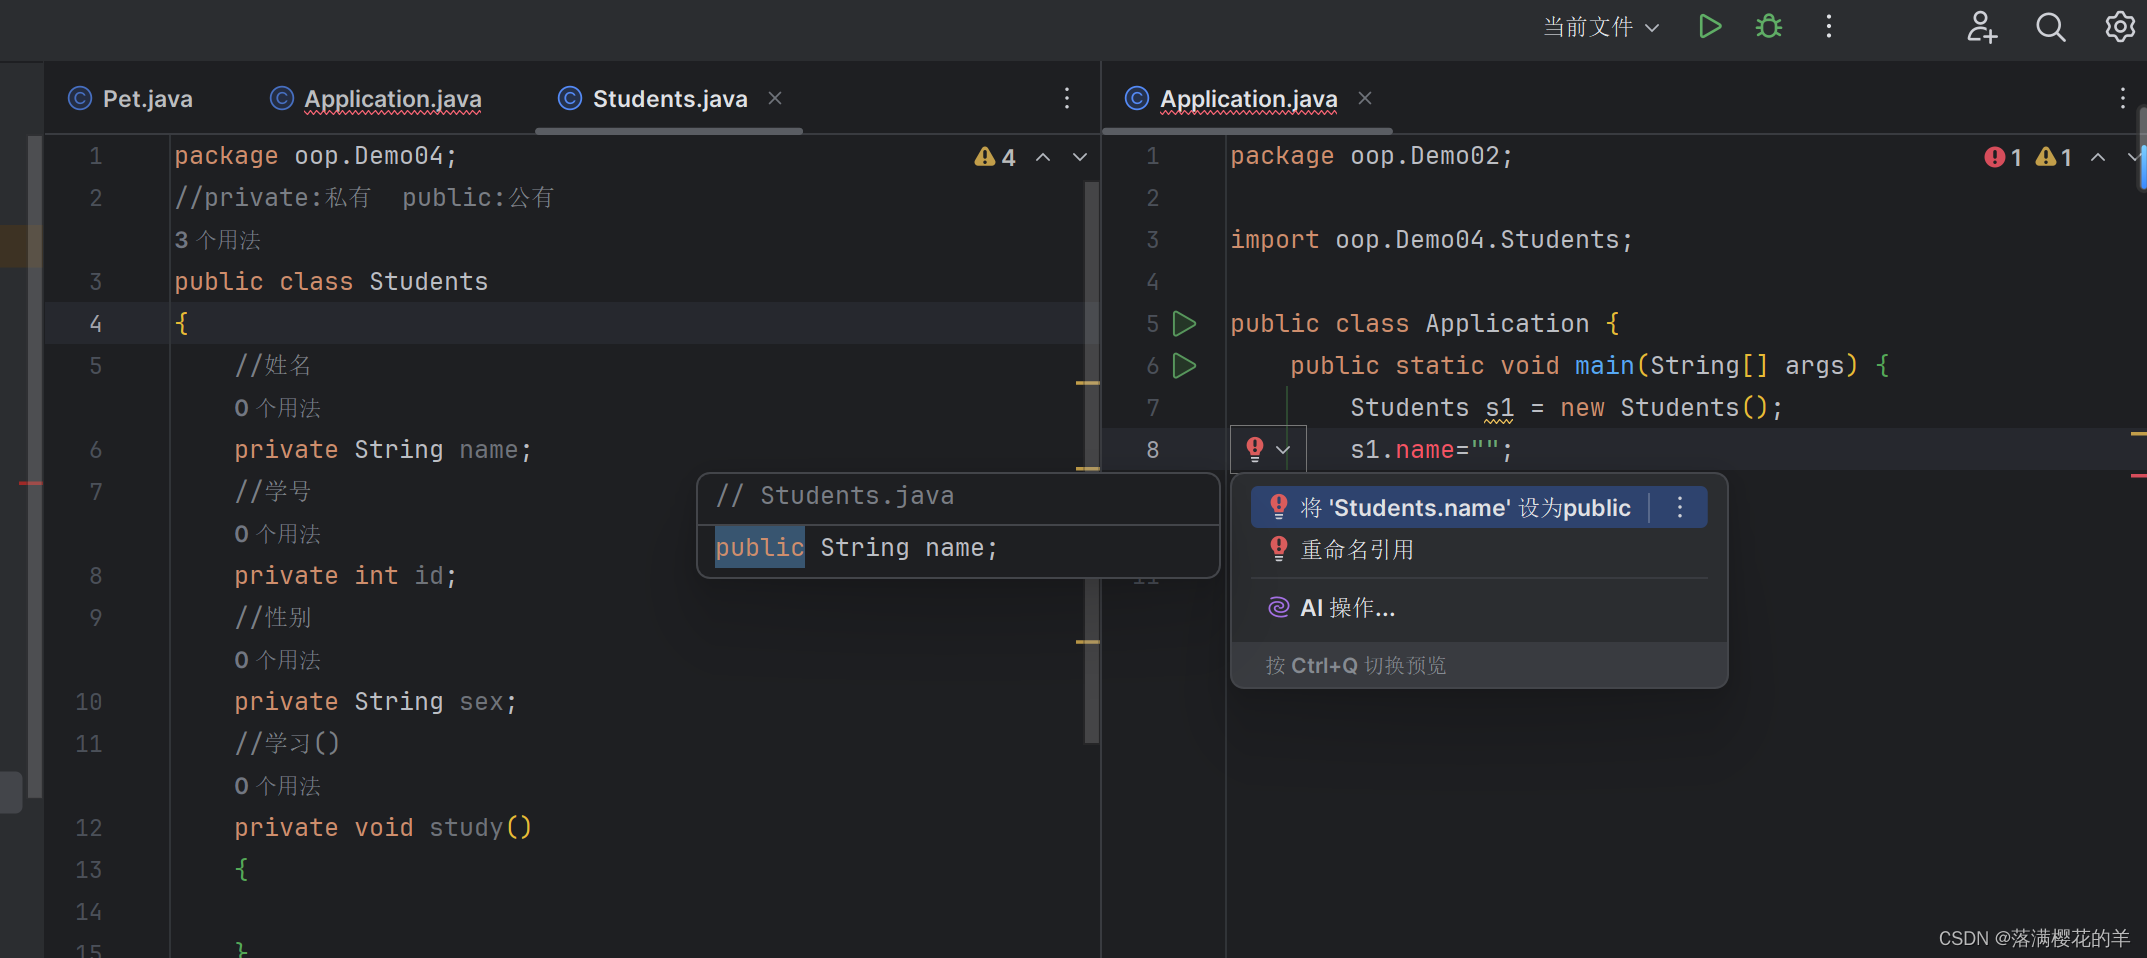Click 'public class Students' declaration
Viewport: 2147px width, 958px height.
[x=331, y=282]
